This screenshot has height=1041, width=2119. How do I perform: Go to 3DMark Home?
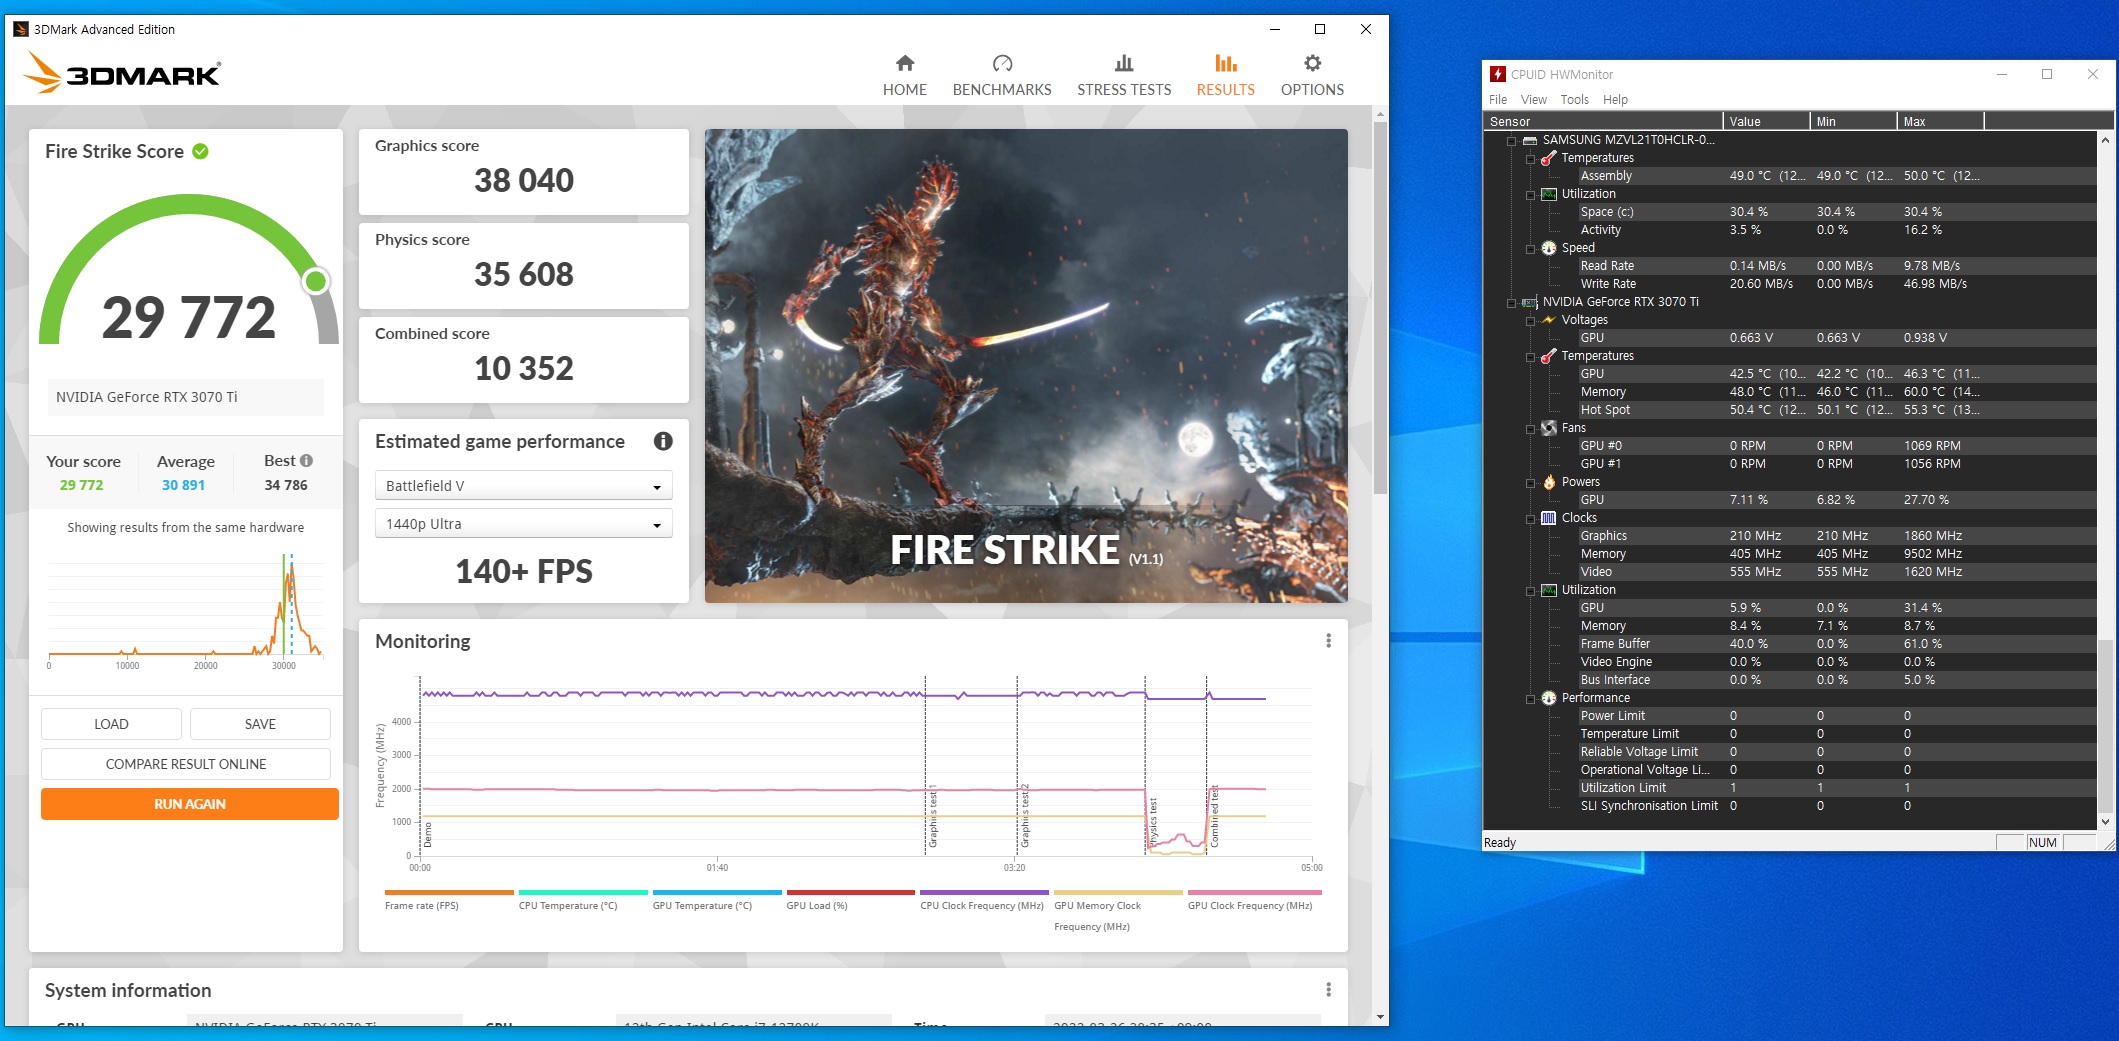point(904,76)
